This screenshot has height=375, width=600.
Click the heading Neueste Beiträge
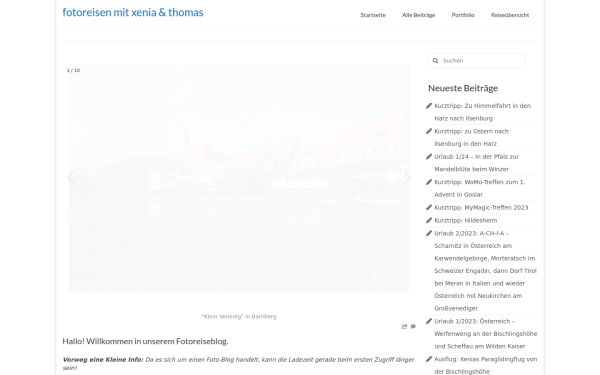coord(463,88)
